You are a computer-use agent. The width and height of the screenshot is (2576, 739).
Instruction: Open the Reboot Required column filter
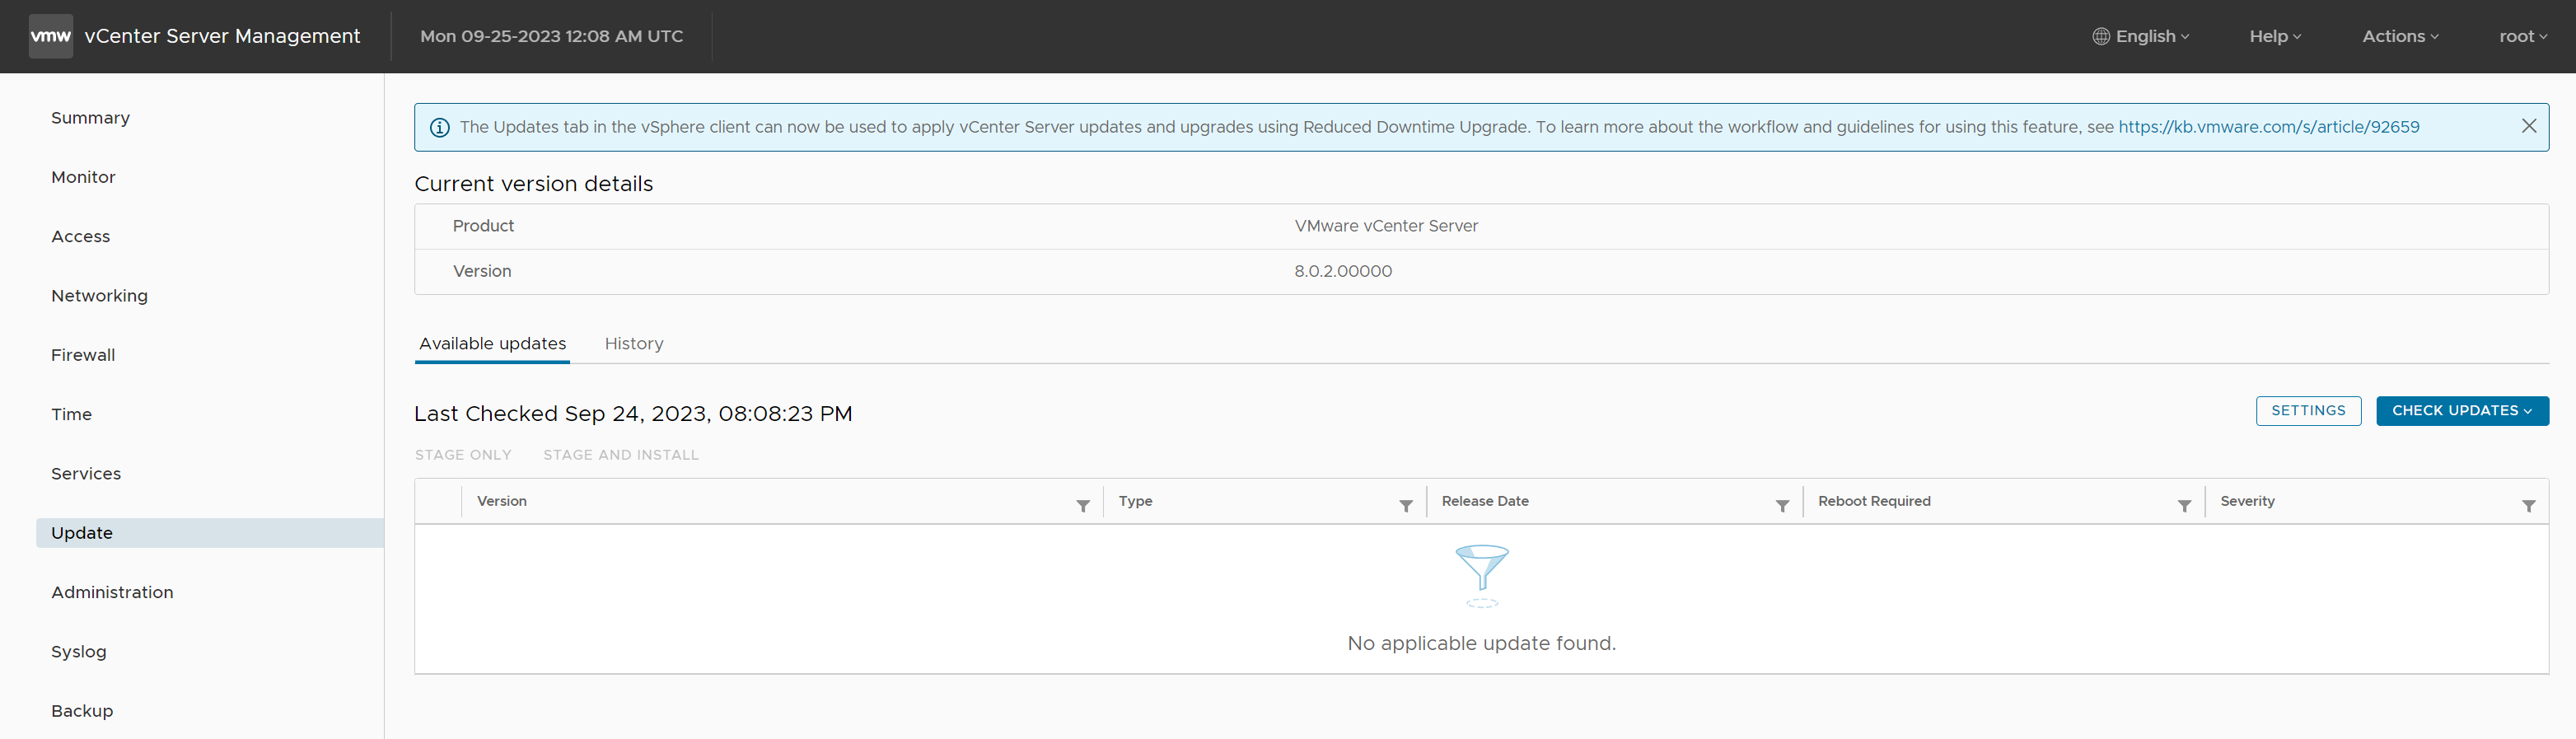[x=2184, y=506]
